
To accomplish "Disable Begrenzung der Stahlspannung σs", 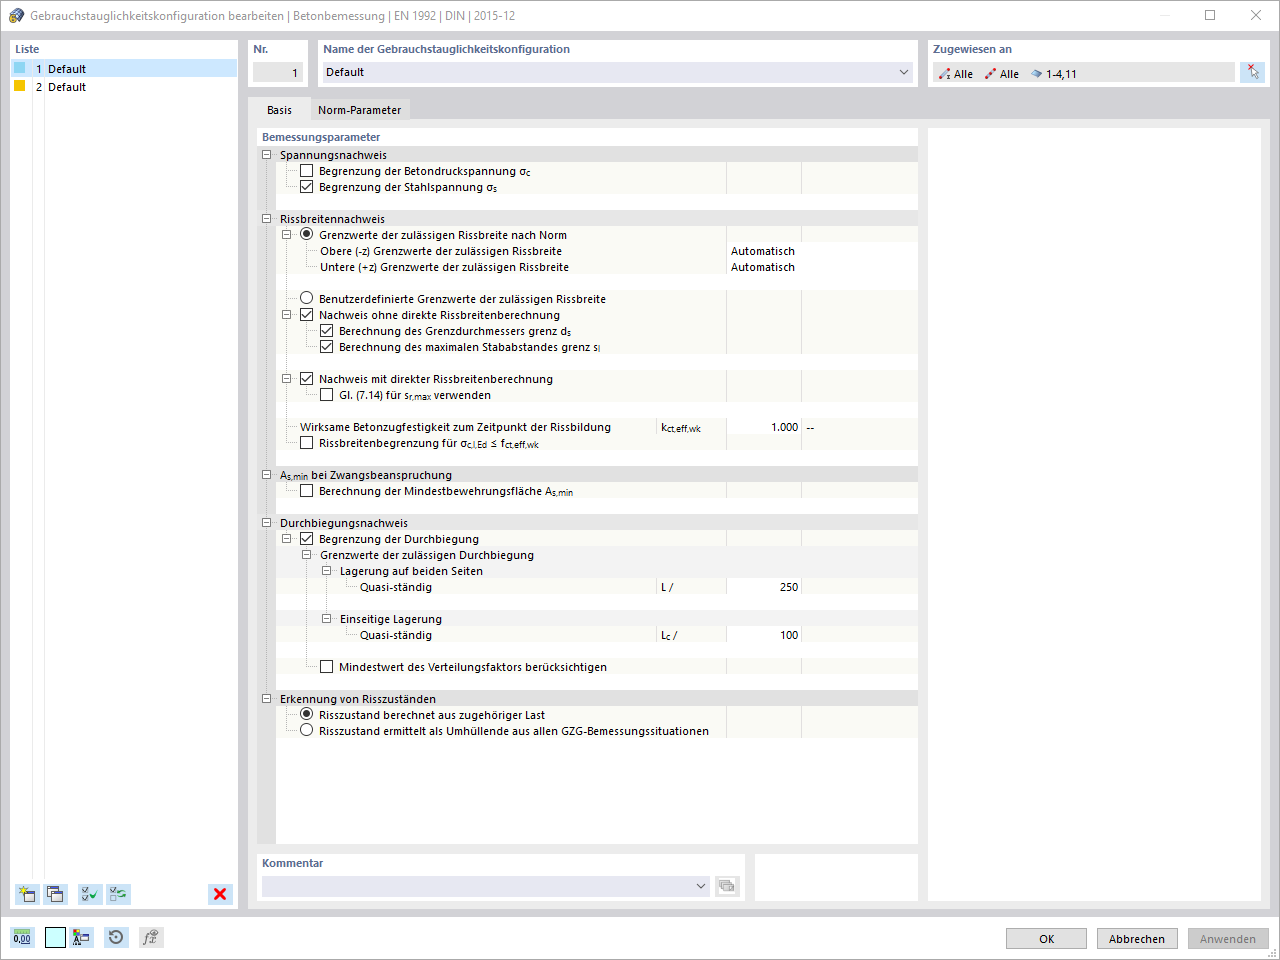I will coord(306,187).
